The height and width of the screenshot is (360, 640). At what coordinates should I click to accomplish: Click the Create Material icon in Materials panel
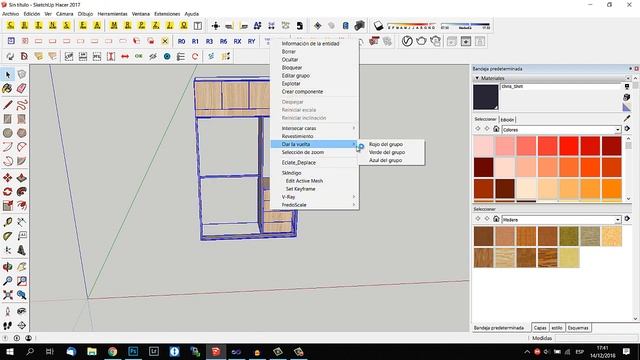(627, 97)
